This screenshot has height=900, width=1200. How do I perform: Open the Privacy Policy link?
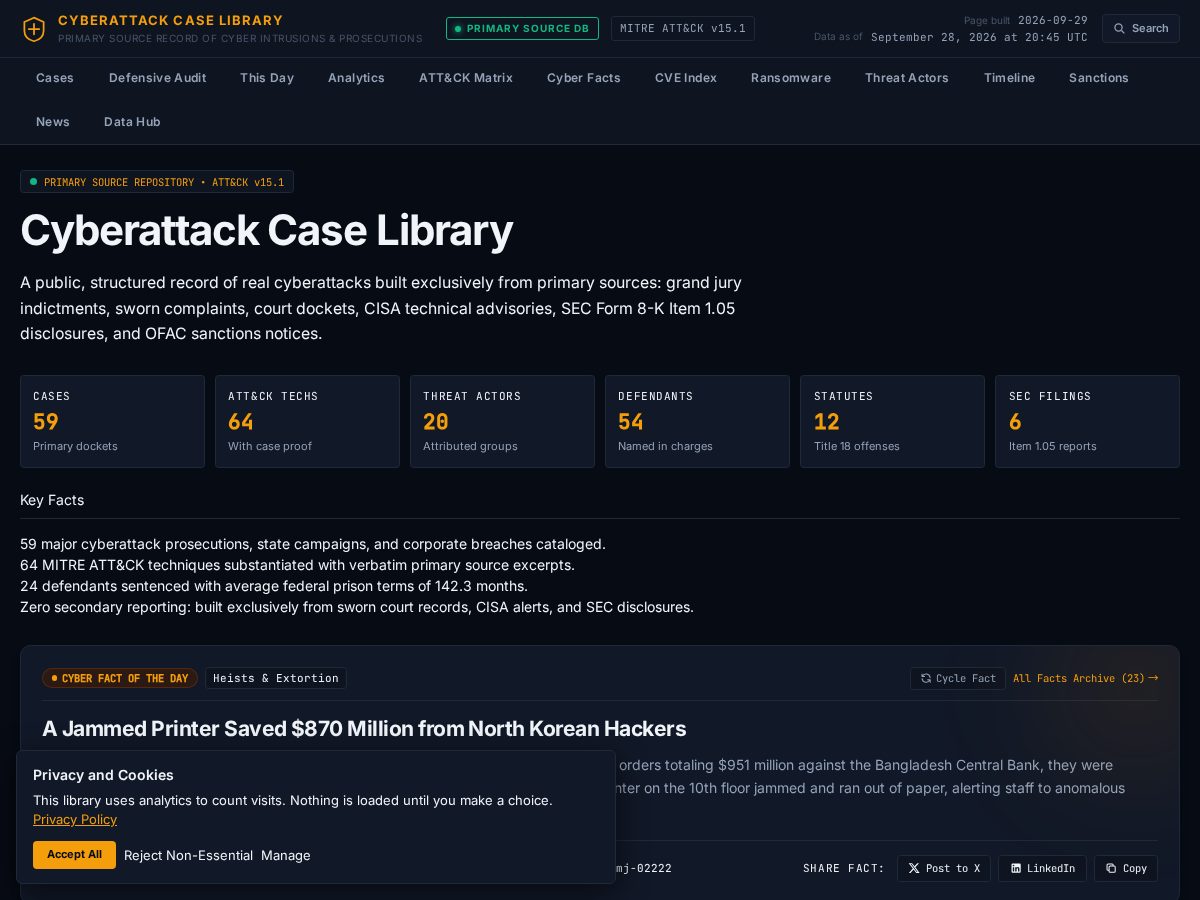click(x=75, y=819)
